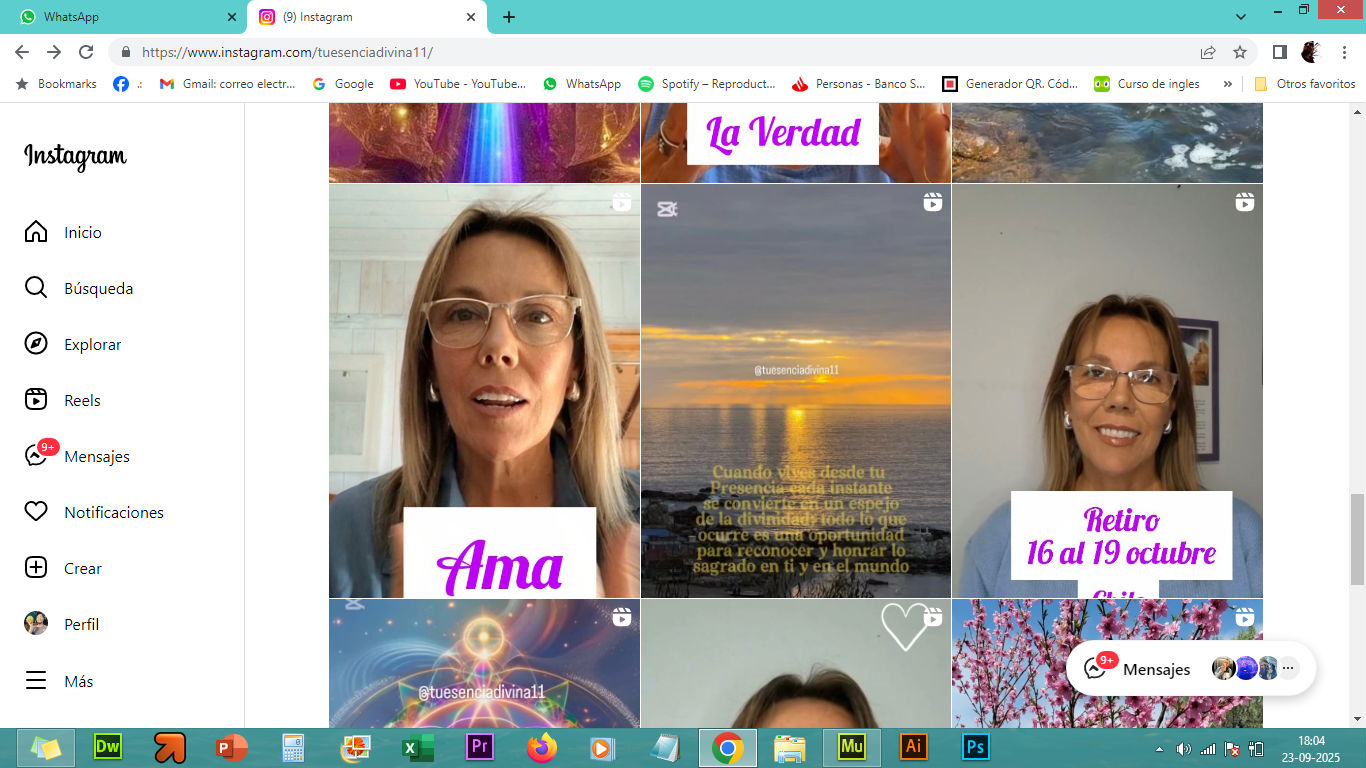
Task: Go to Reels in sidebar
Action: coord(36,400)
